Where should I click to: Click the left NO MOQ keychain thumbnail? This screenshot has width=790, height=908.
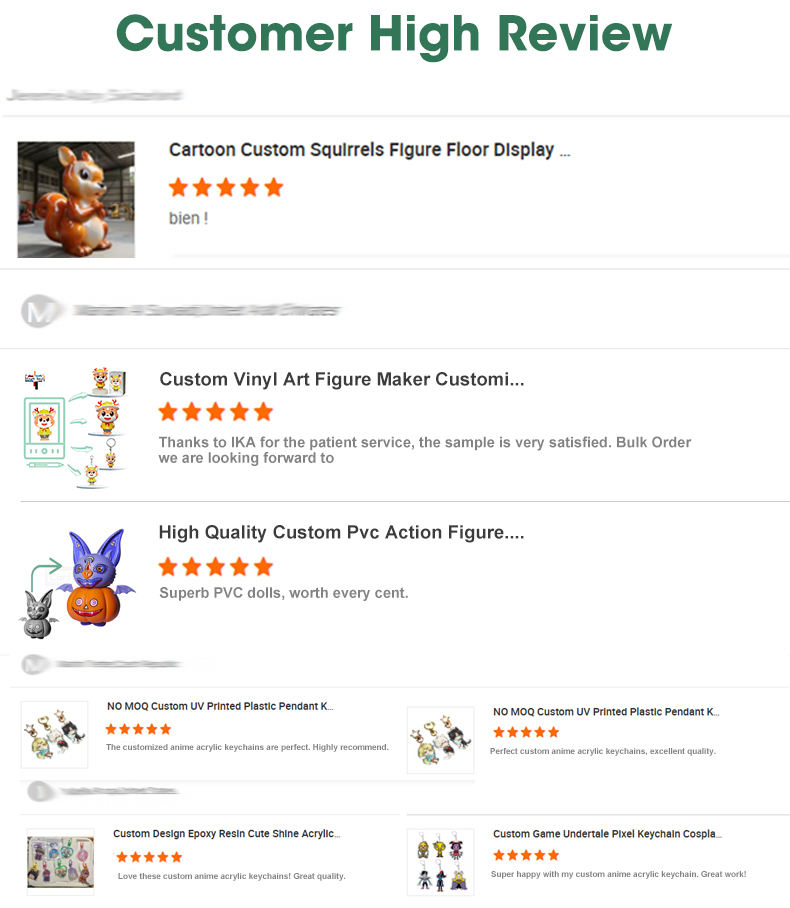[x=54, y=735]
